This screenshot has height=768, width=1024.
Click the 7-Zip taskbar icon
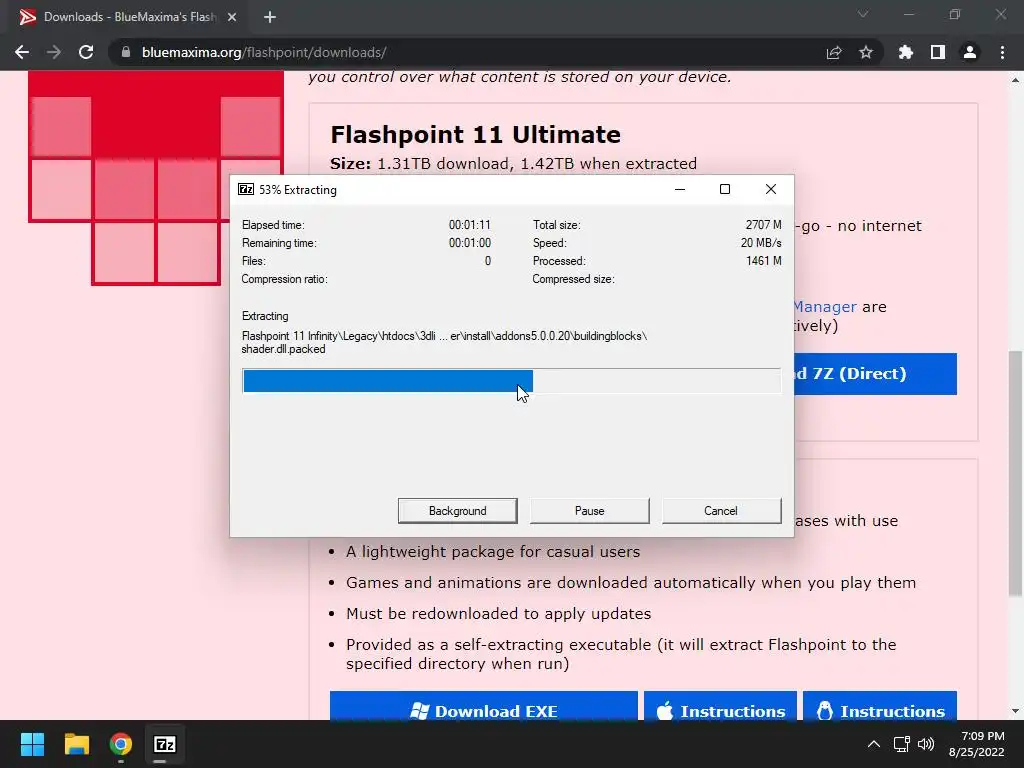point(165,744)
